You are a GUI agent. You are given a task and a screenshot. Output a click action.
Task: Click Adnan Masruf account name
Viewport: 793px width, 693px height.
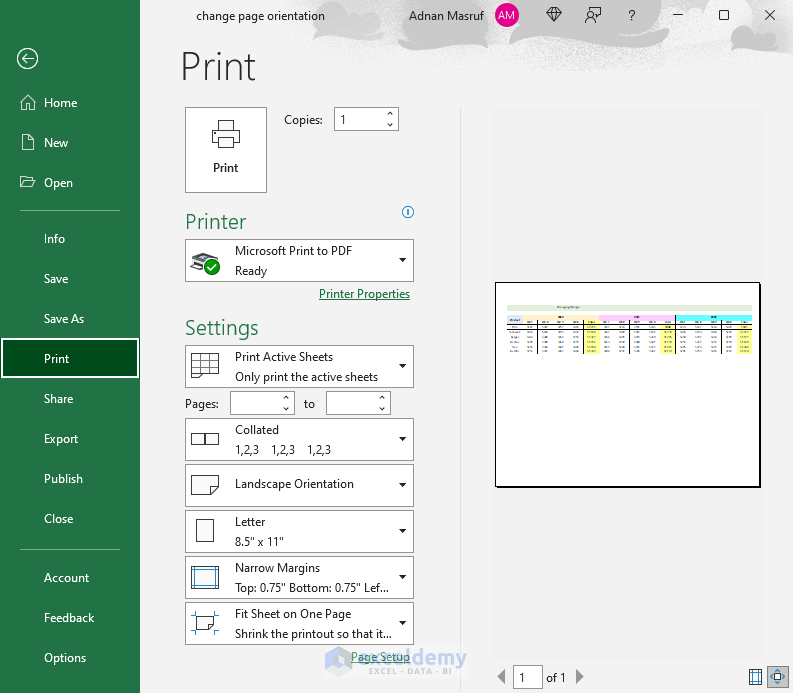pyautogui.click(x=446, y=16)
